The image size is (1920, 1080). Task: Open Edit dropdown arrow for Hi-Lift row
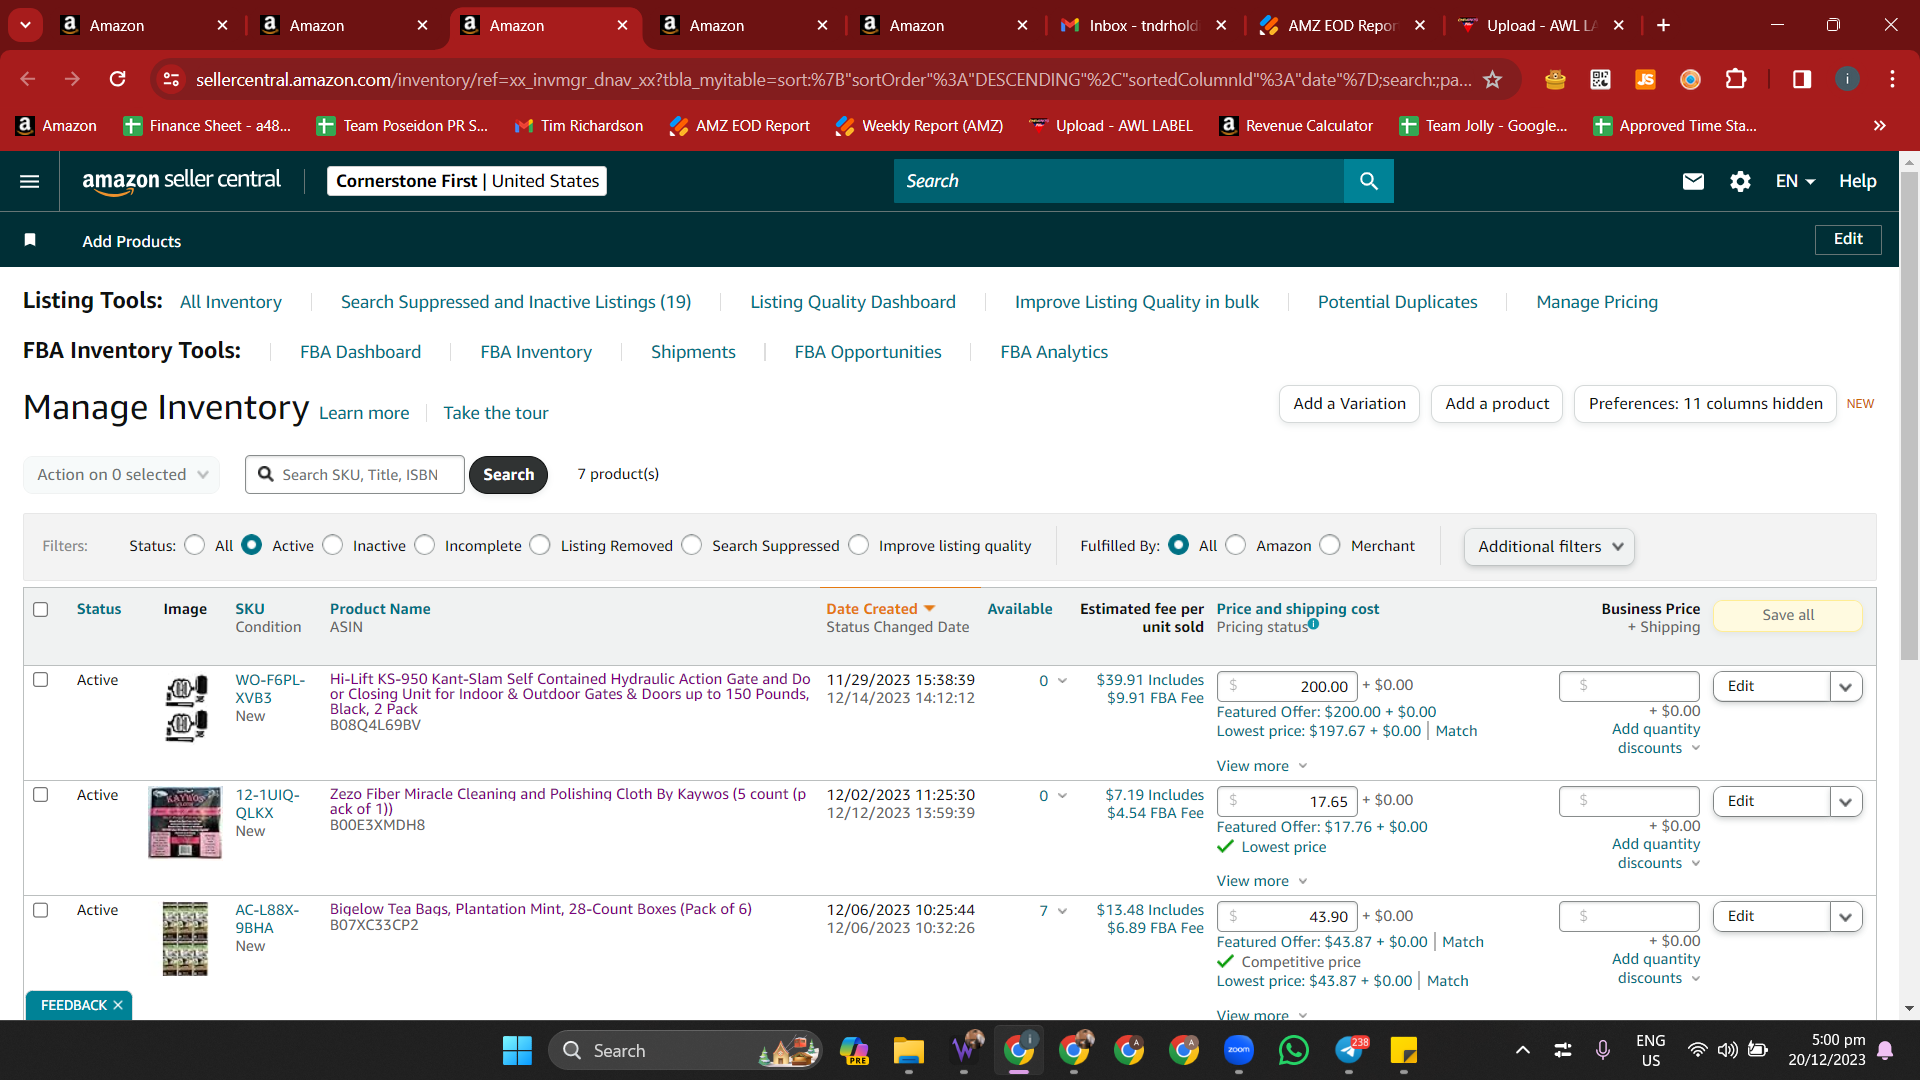[x=1846, y=686]
